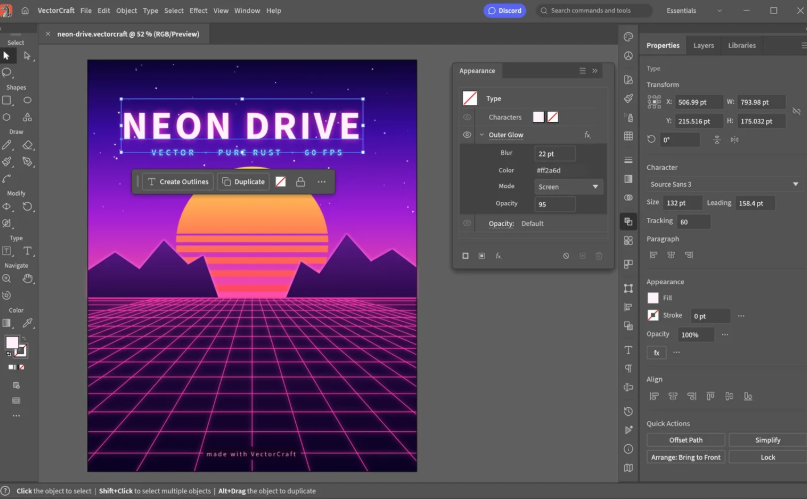This screenshot has width=807, height=499.
Task: Toggle Outer Glow effect visibility eye
Action: coord(467,135)
